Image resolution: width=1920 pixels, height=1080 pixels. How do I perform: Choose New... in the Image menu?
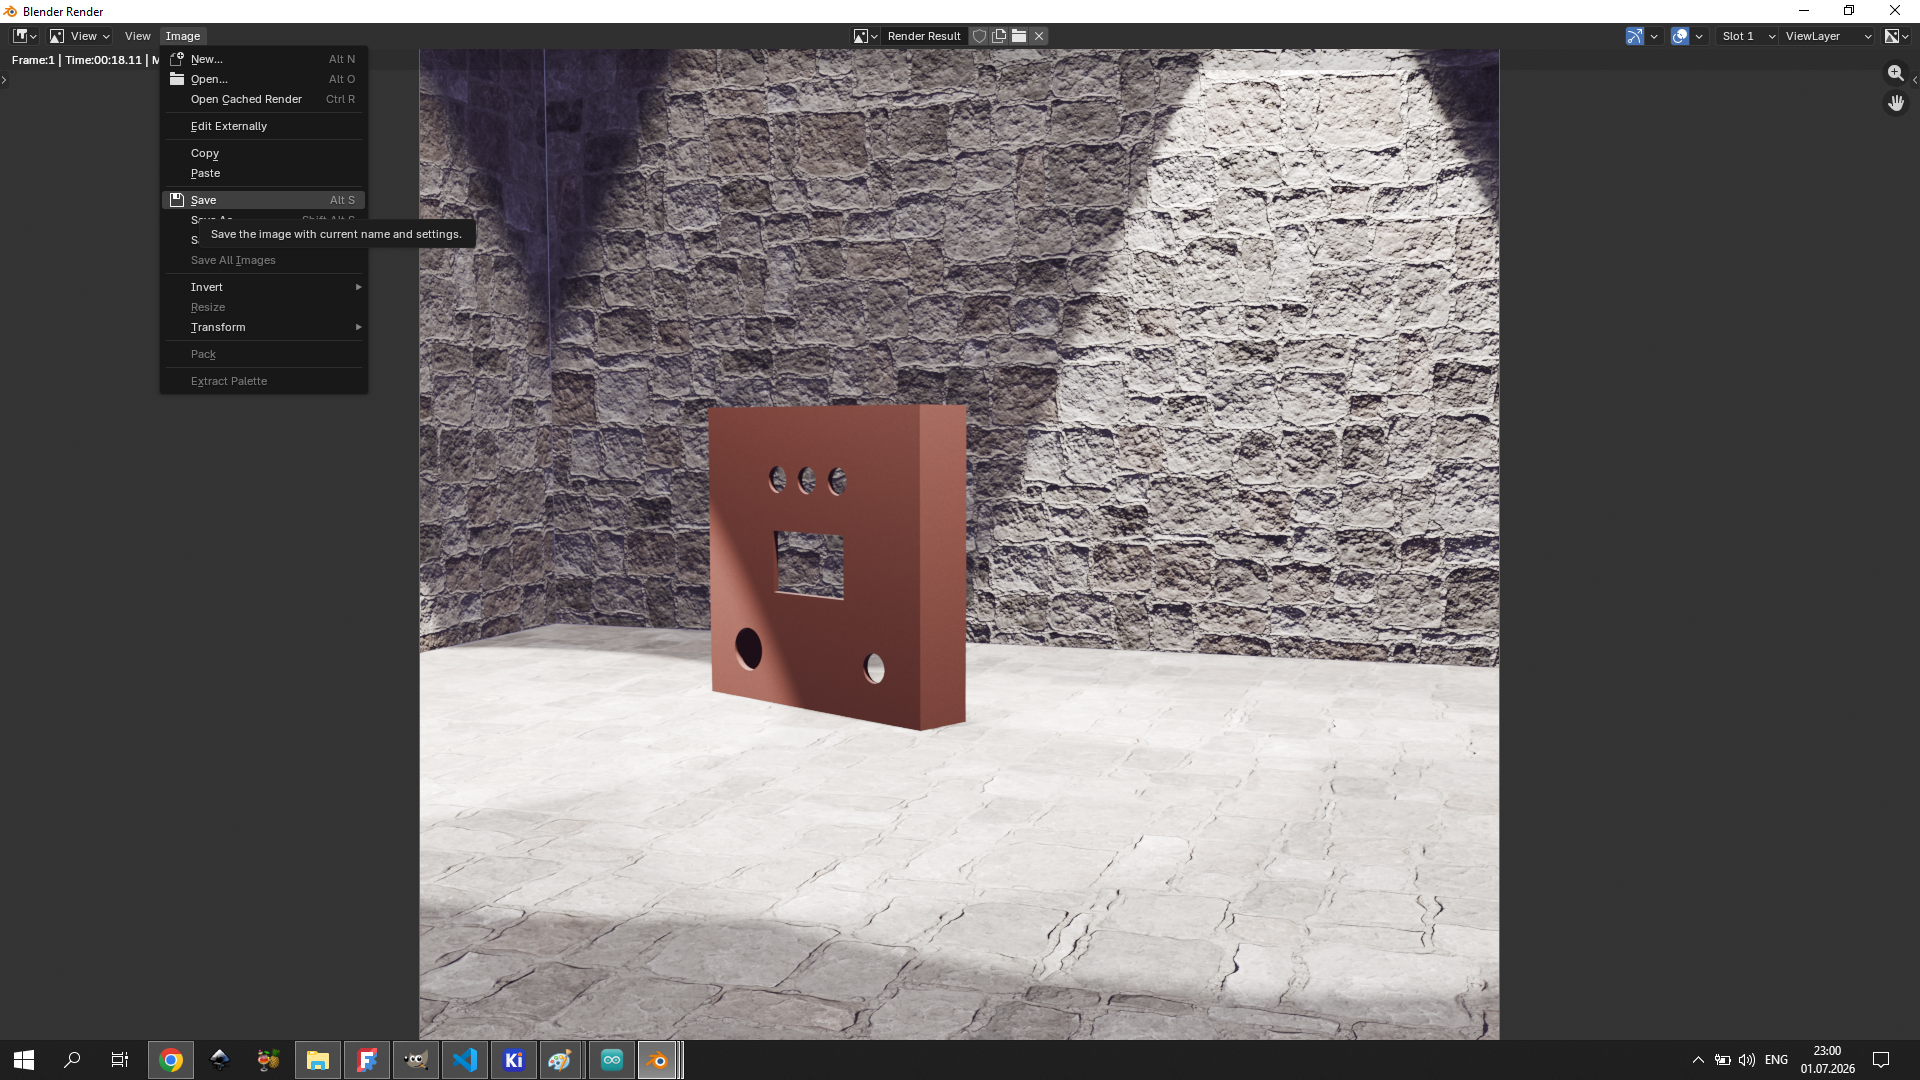tap(264, 59)
